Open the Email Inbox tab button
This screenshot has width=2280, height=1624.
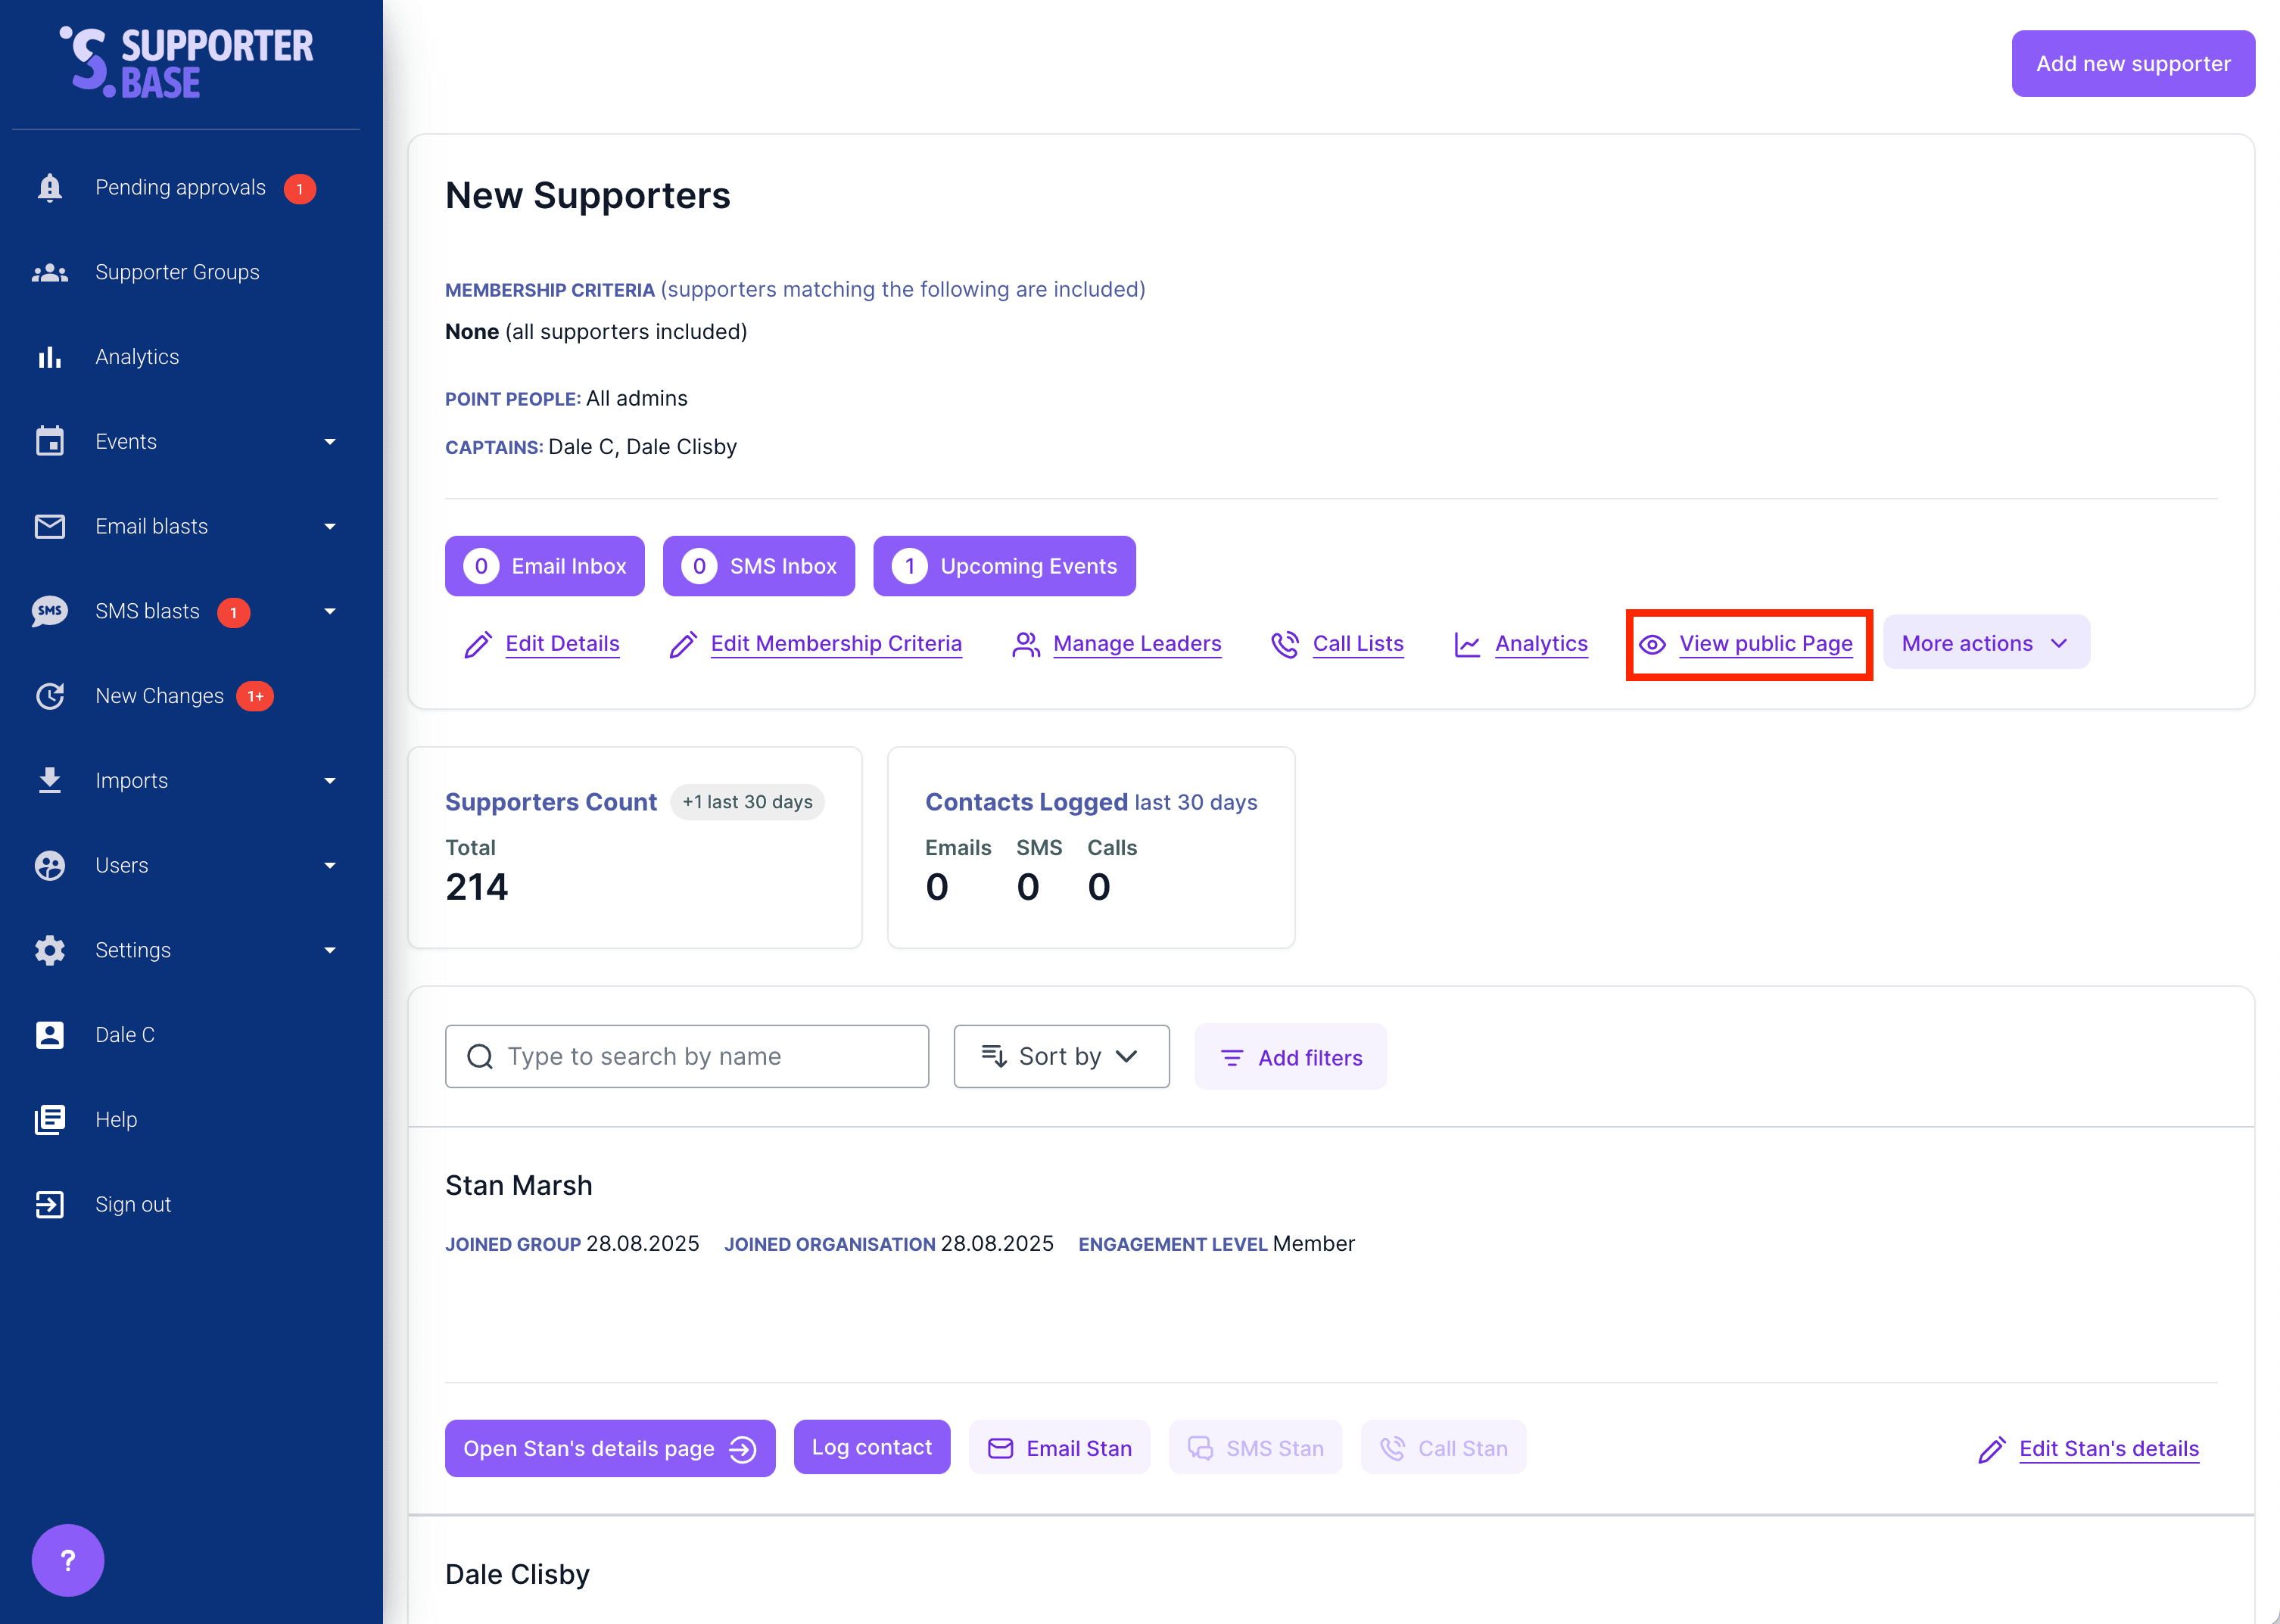[x=544, y=566]
